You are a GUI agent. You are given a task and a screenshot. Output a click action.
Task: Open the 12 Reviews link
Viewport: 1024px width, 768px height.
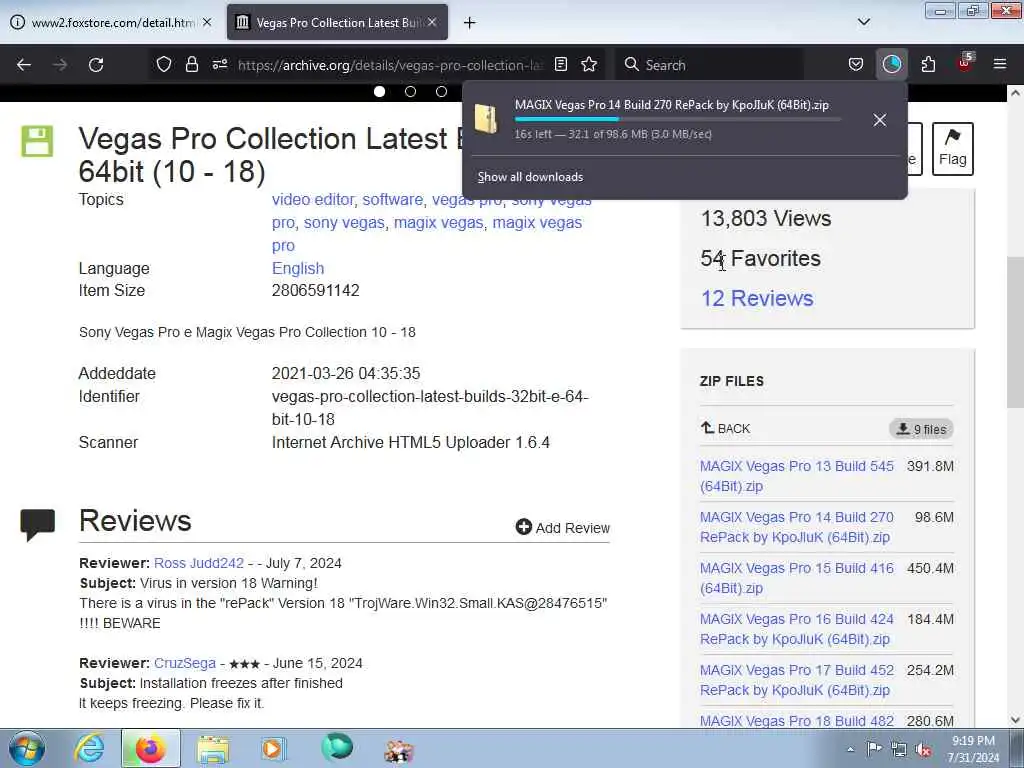click(x=757, y=298)
